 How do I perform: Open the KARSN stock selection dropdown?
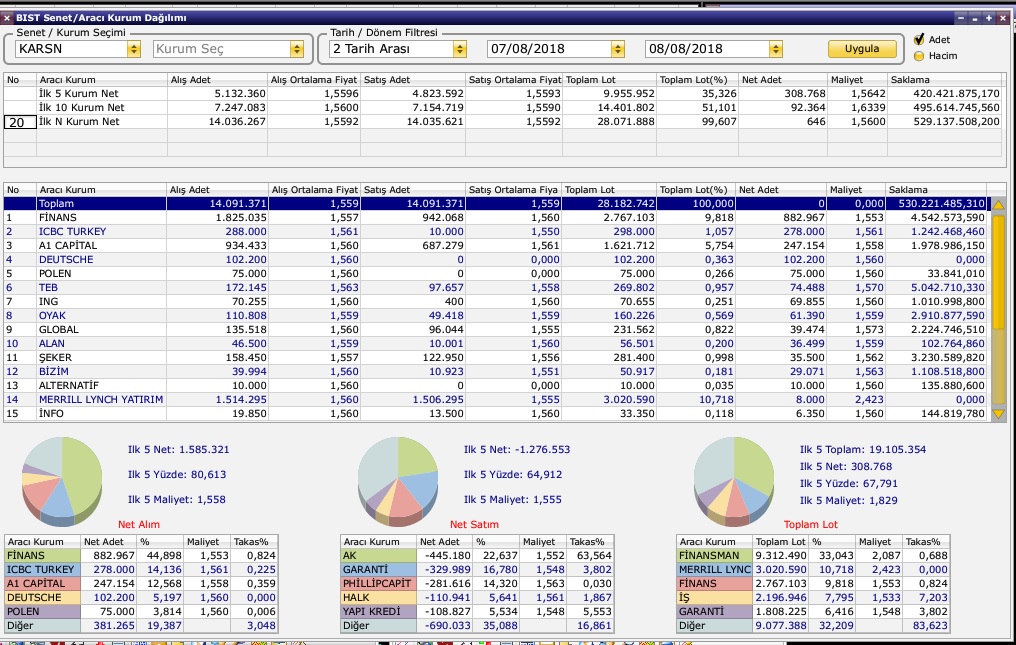(x=133, y=49)
